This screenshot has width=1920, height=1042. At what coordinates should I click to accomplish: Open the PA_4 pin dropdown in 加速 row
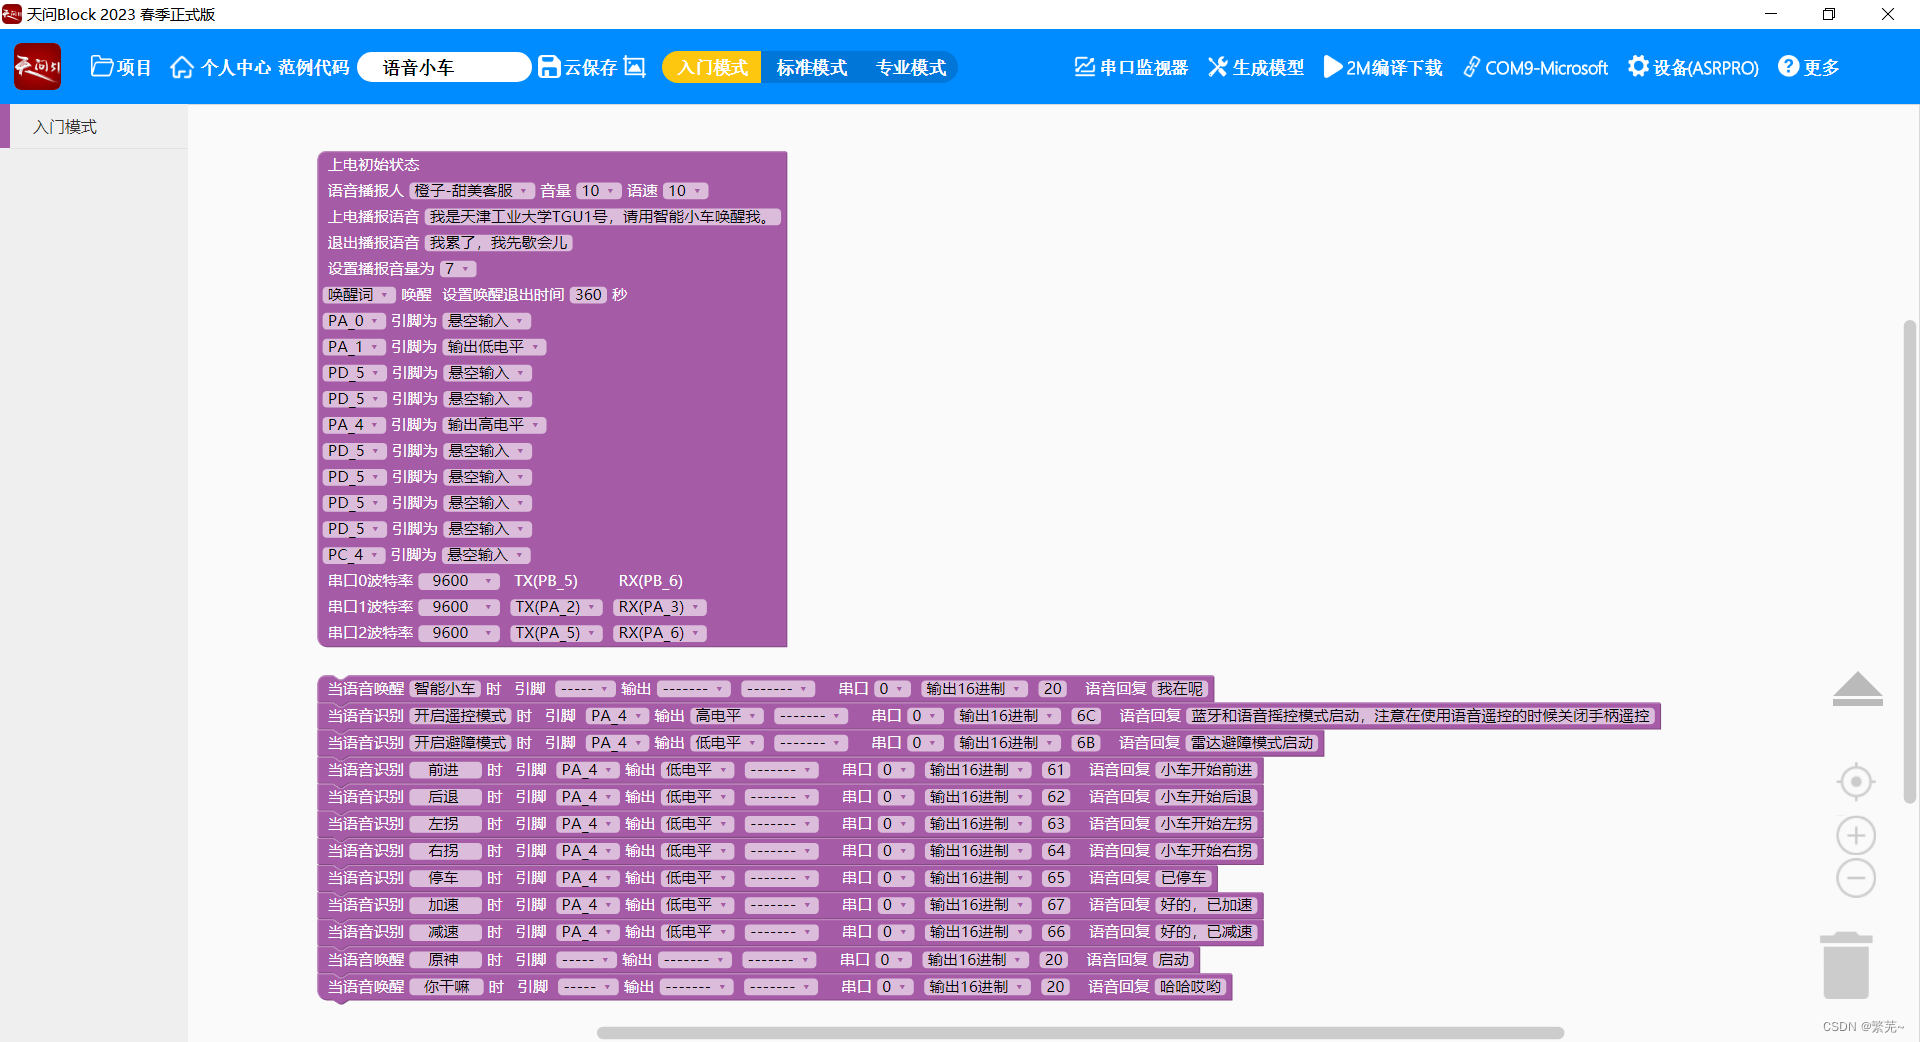coord(587,905)
